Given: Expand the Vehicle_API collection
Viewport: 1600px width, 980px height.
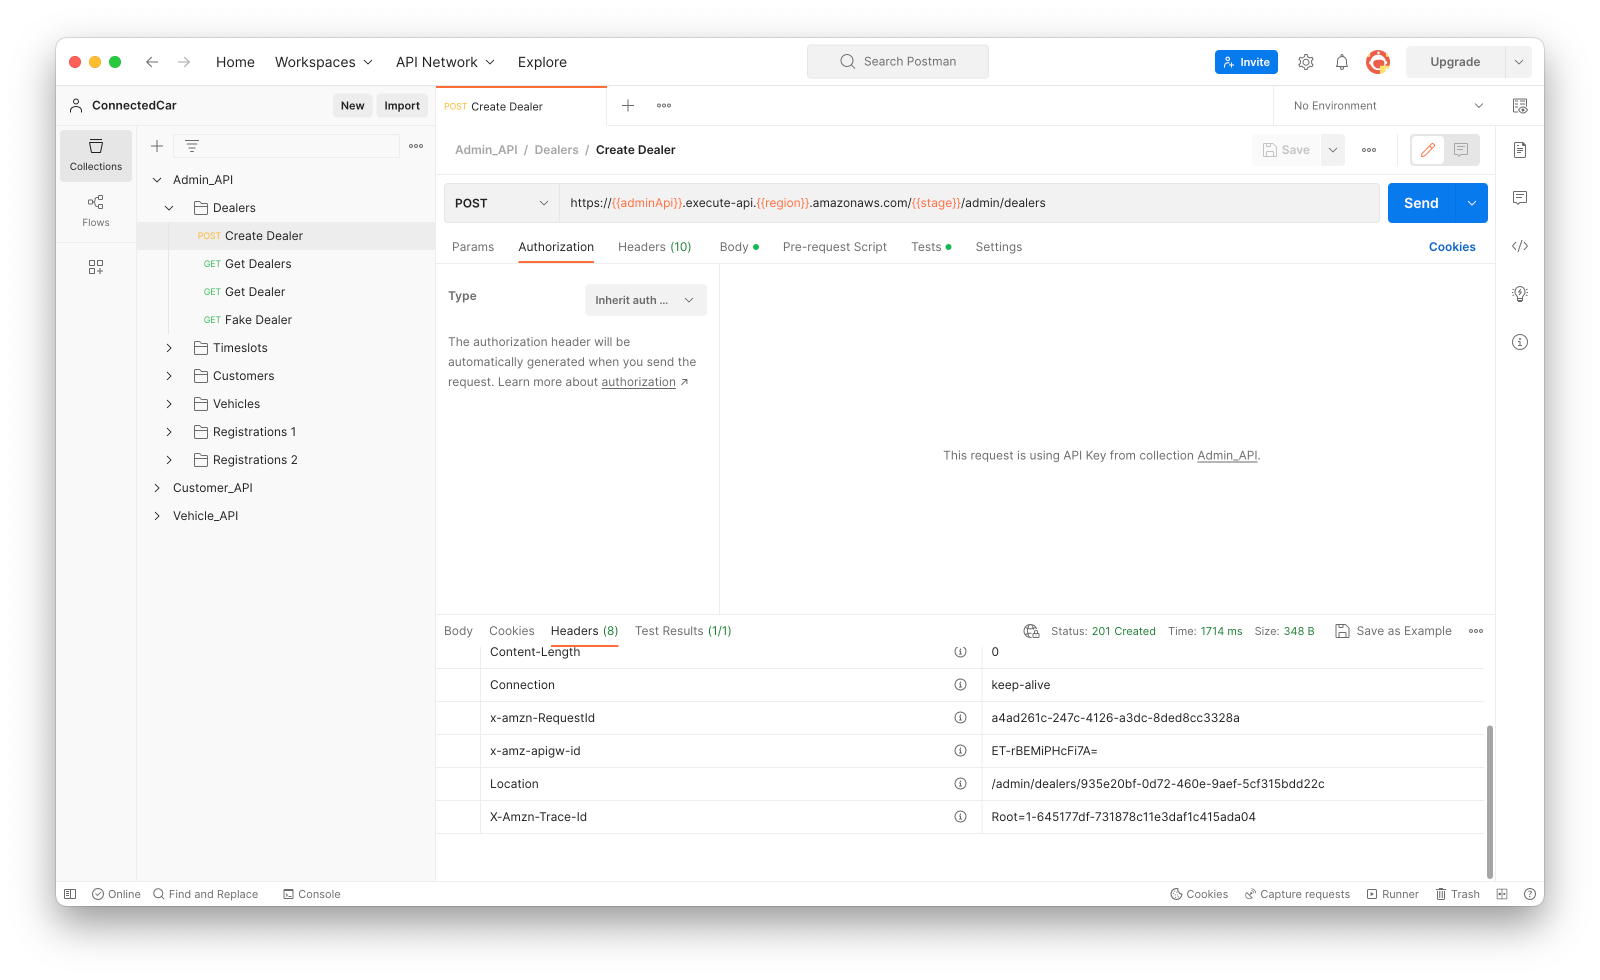Looking at the screenshot, I should click(x=157, y=516).
